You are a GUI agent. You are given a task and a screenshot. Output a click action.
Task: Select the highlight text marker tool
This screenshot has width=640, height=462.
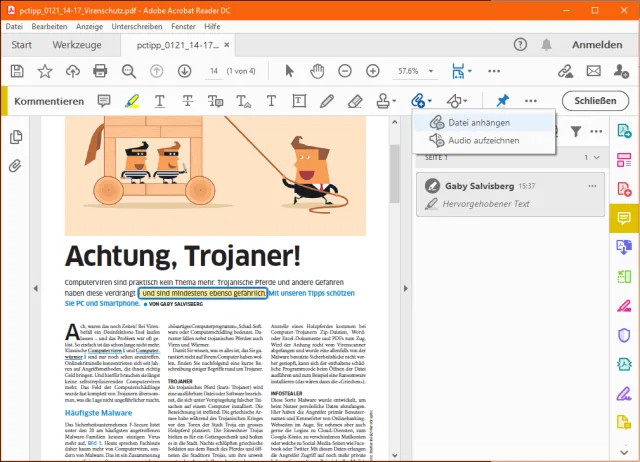[132, 101]
